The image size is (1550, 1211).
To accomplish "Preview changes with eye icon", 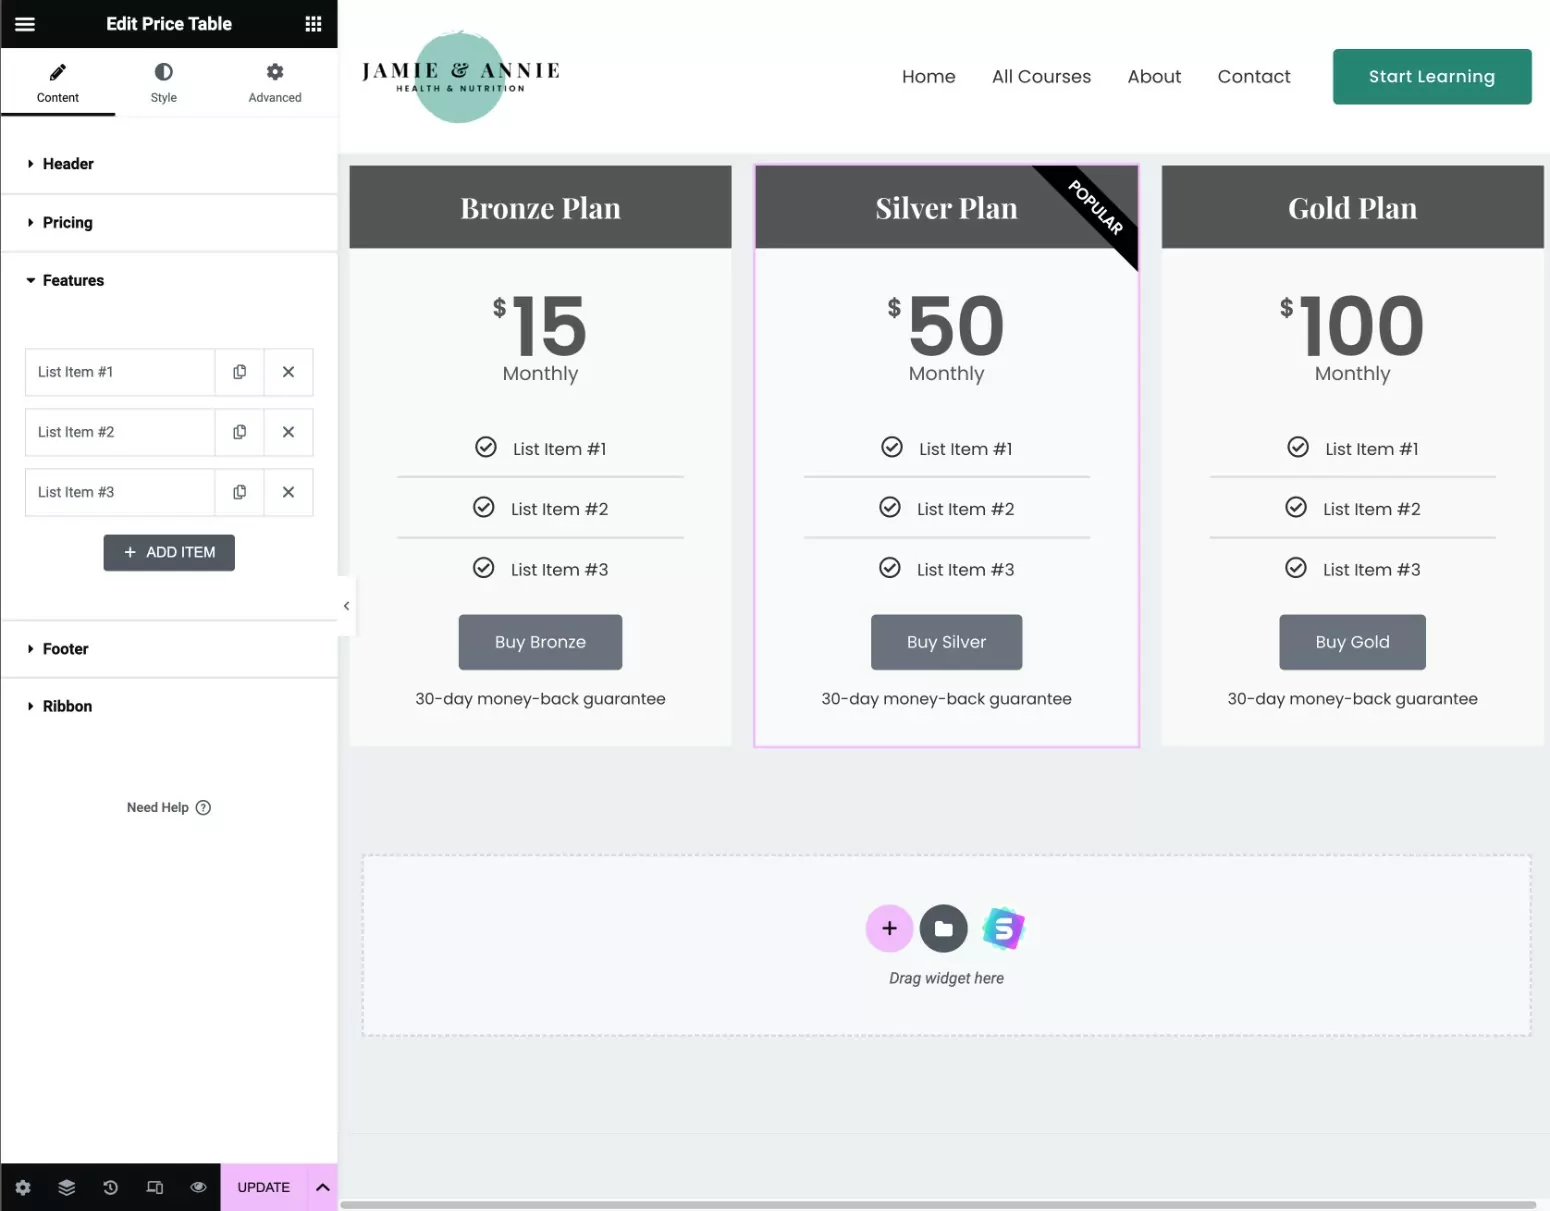I will [198, 1188].
